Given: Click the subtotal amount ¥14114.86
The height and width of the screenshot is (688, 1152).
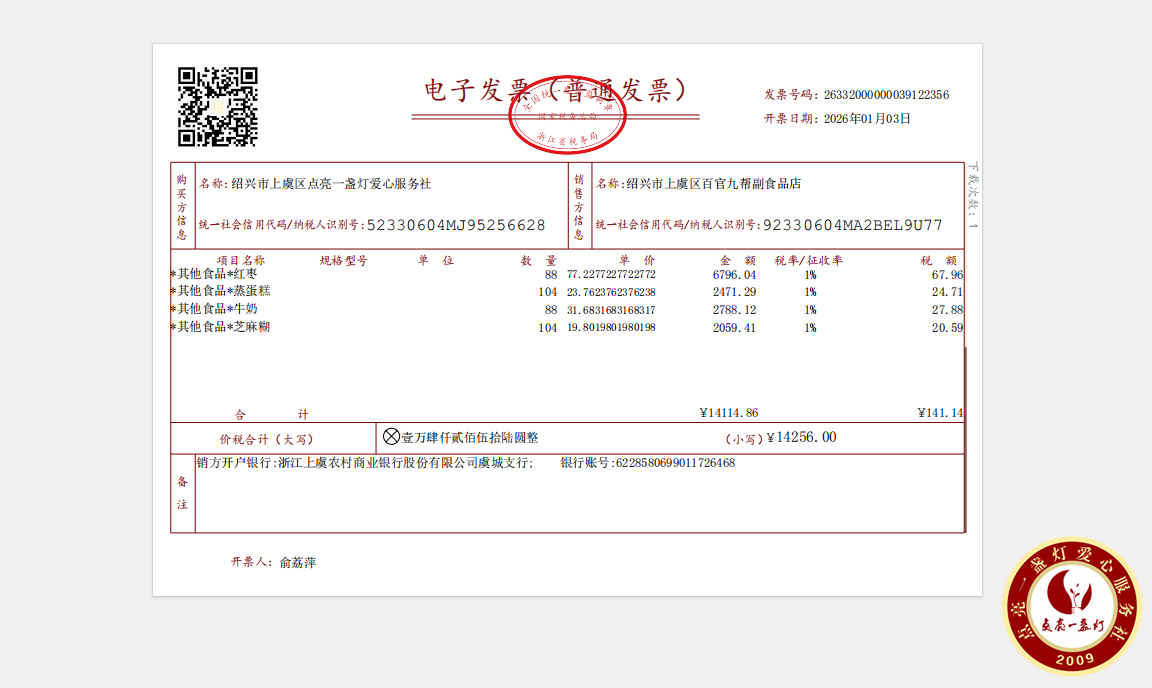Looking at the screenshot, I should pyautogui.click(x=728, y=413).
